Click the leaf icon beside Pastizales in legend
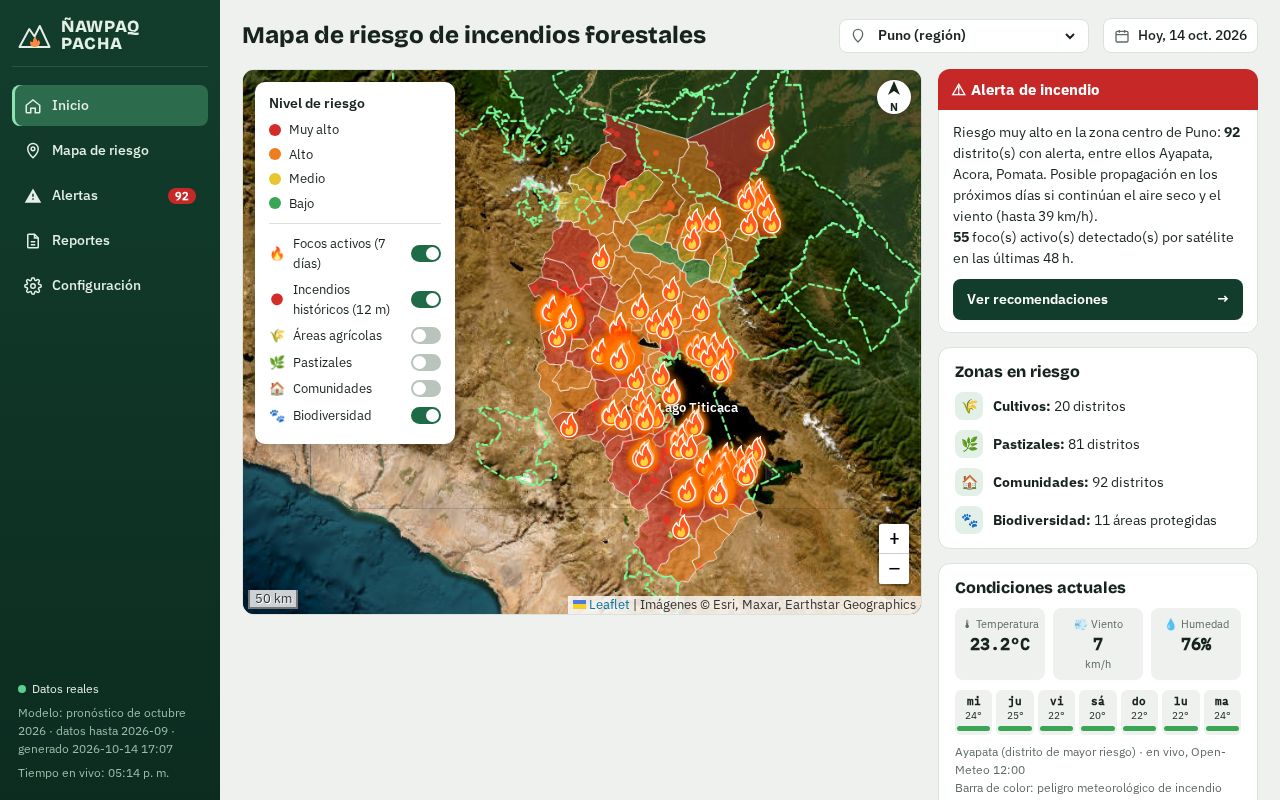This screenshot has width=1280, height=800. [277, 362]
